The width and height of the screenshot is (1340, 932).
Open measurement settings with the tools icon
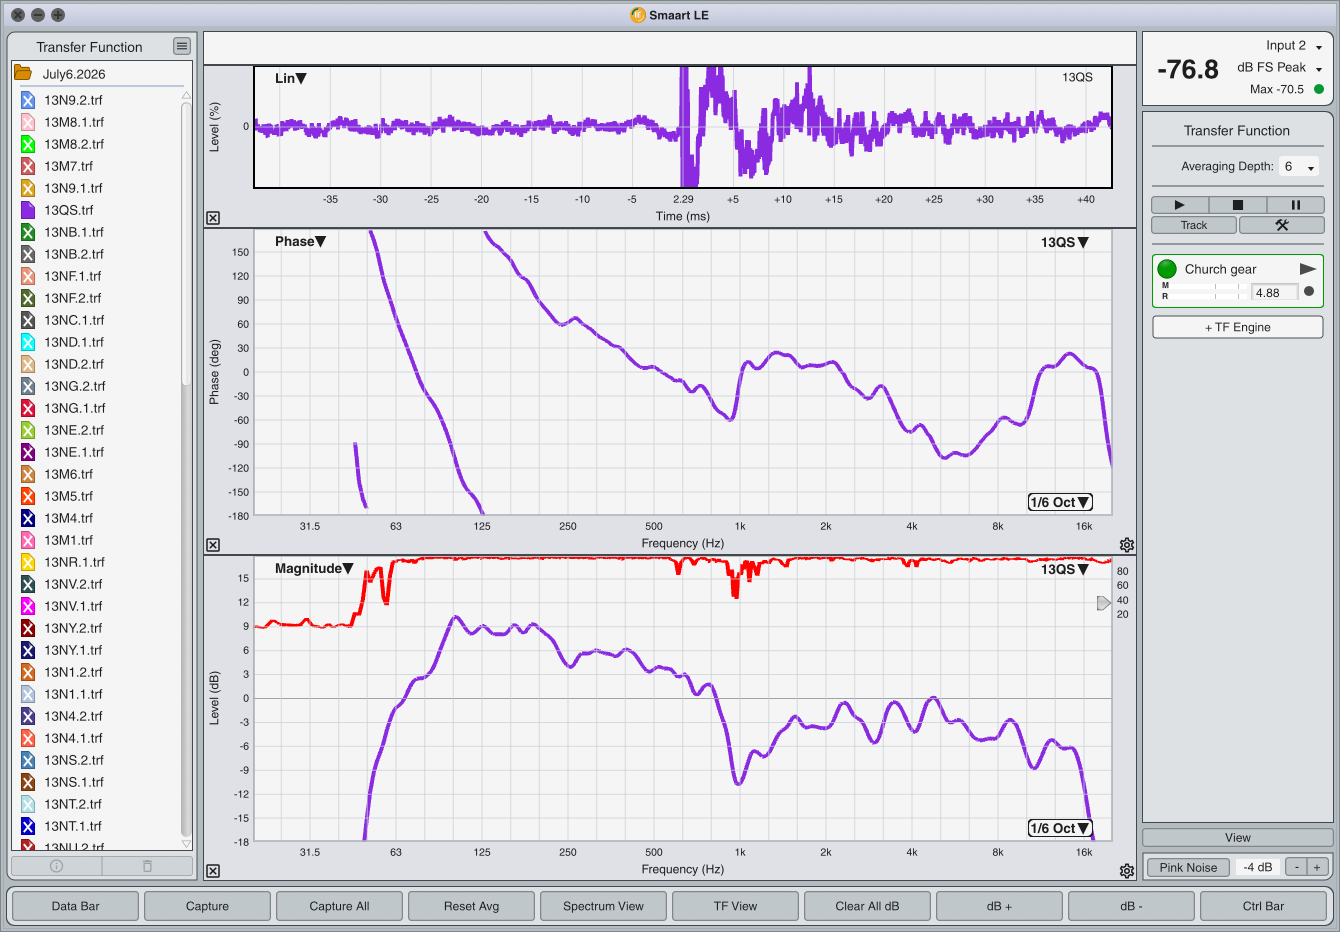coord(1281,225)
